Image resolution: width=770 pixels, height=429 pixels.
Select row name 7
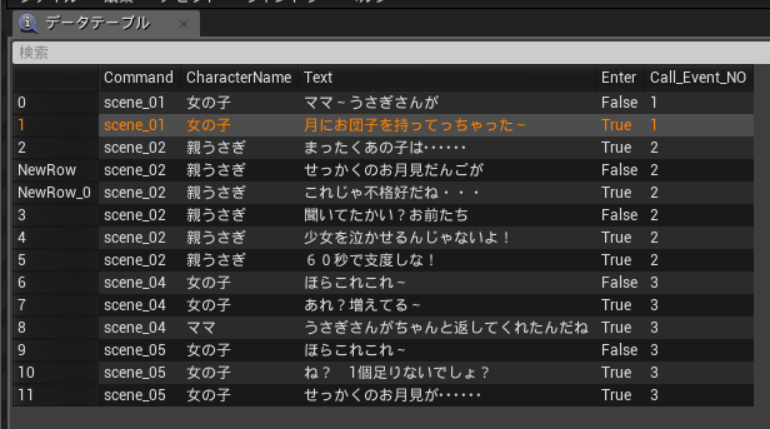(x=22, y=305)
